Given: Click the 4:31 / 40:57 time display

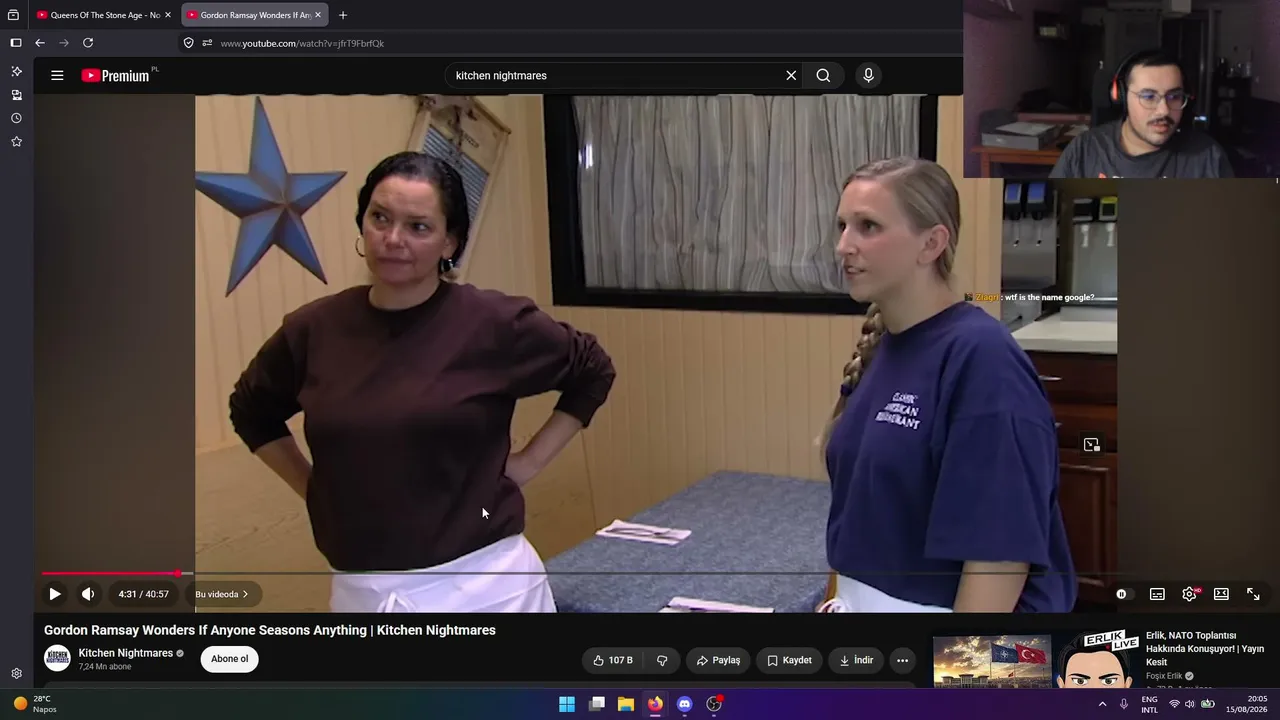Looking at the screenshot, I should [144, 594].
